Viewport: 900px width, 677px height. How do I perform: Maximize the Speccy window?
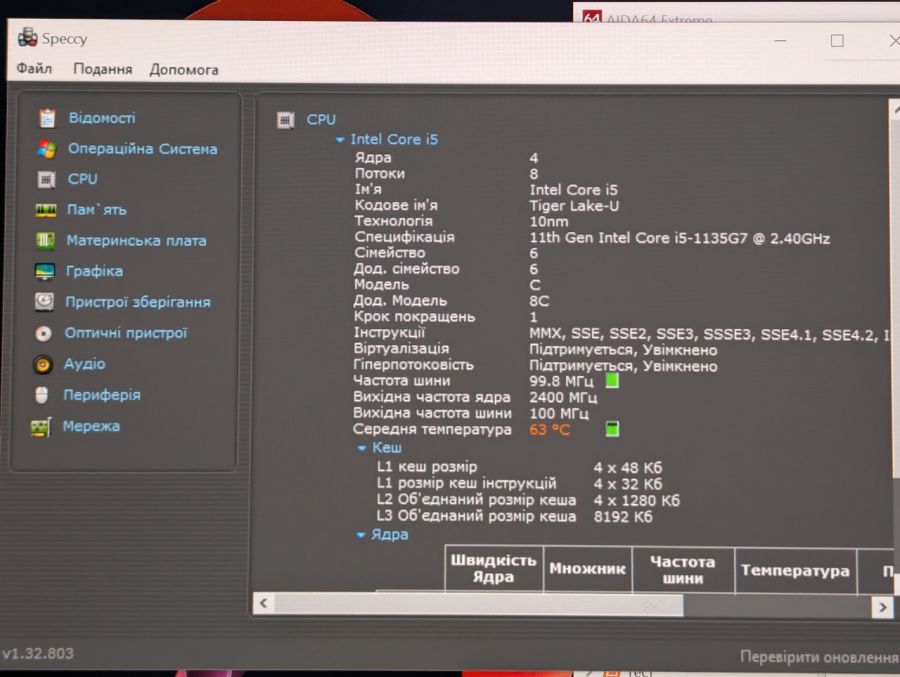coord(837,41)
